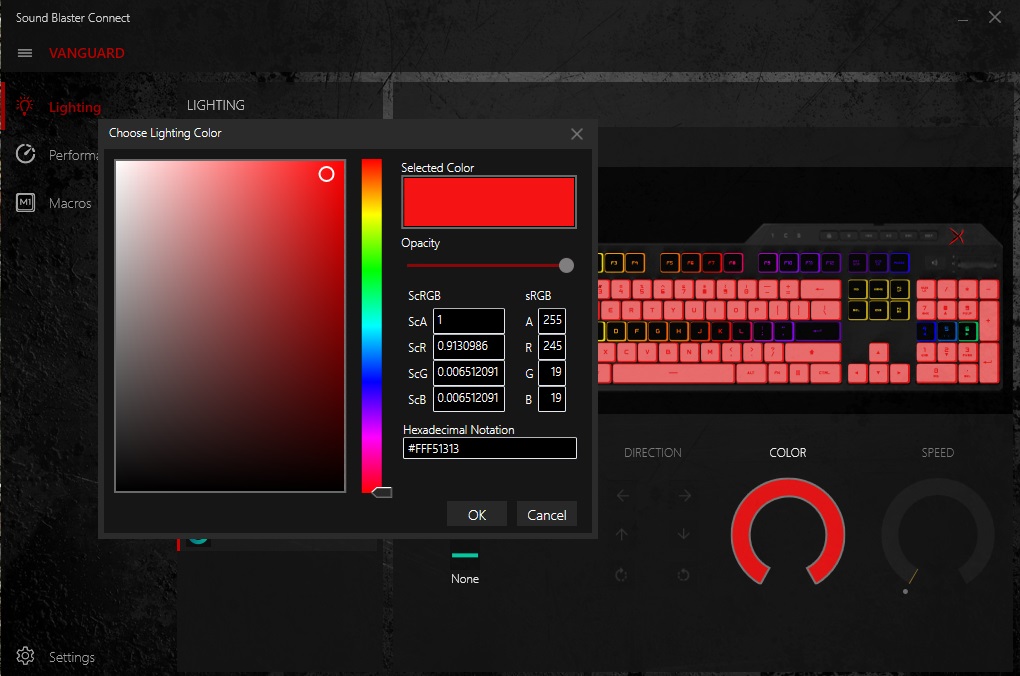This screenshot has height=676, width=1020.
Task: Click the sRGB R value field
Action: pyautogui.click(x=552, y=346)
